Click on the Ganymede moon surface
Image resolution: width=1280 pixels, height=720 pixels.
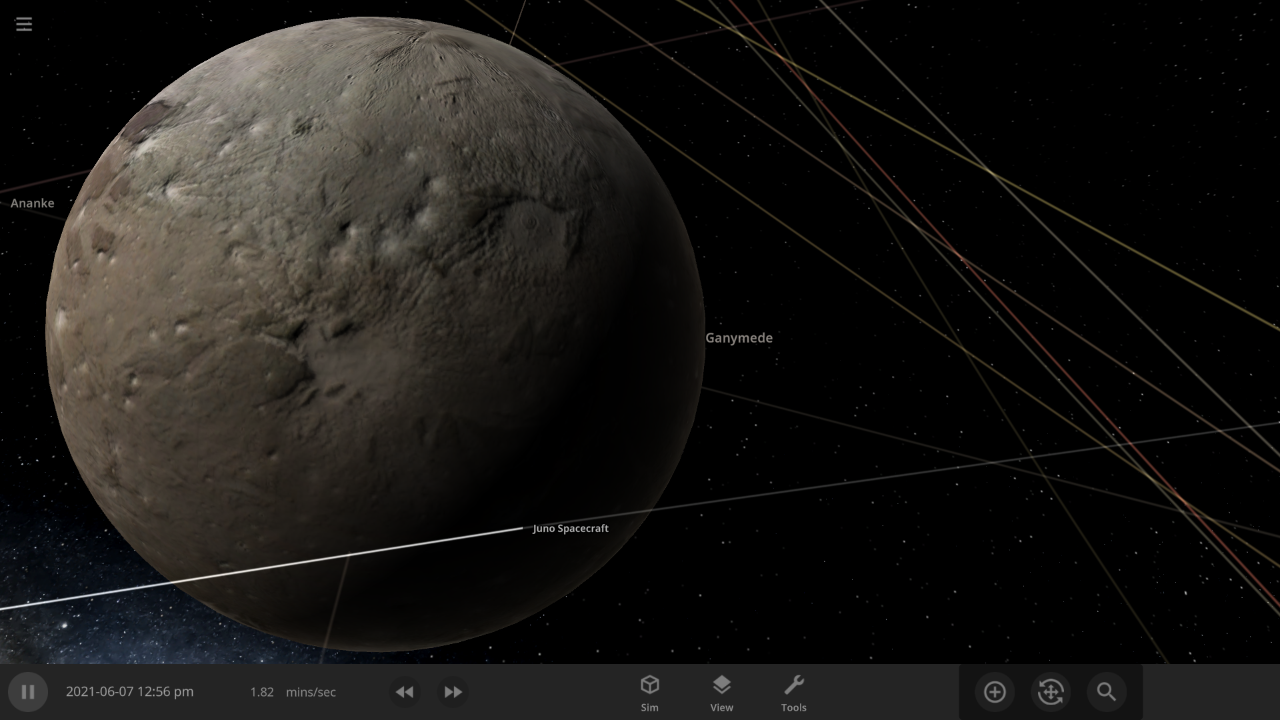click(375, 333)
